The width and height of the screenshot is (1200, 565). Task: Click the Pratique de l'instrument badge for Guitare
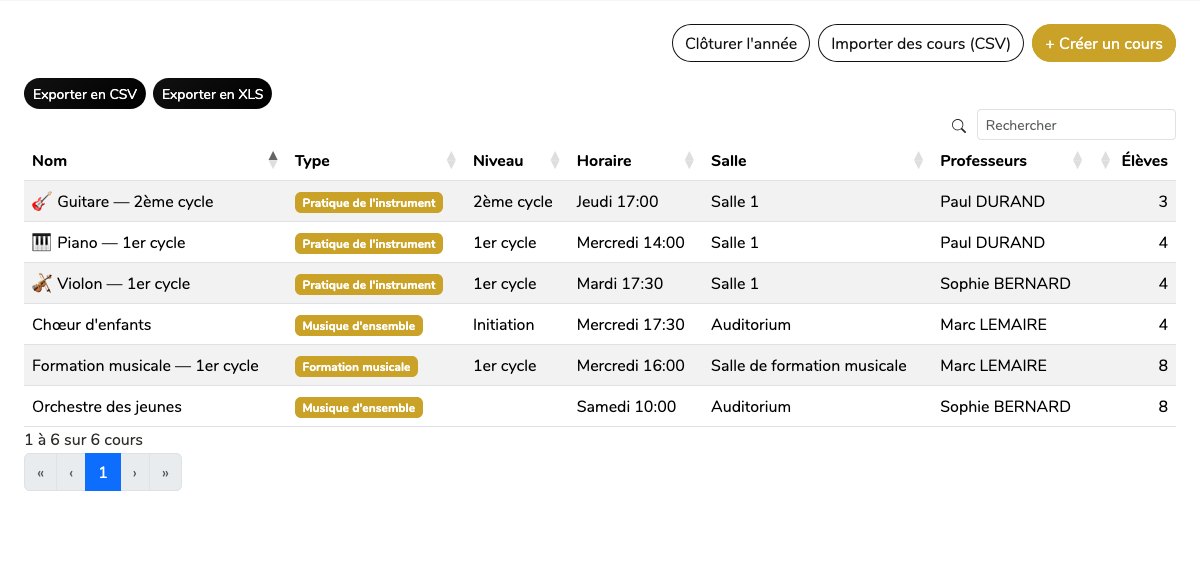(x=369, y=202)
